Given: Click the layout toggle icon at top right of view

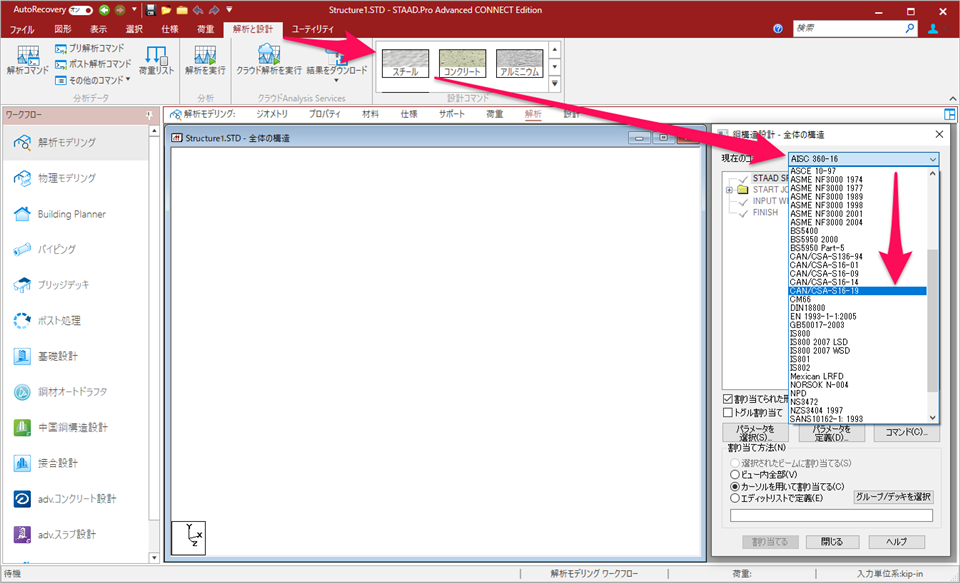Looking at the screenshot, I should click(949, 115).
